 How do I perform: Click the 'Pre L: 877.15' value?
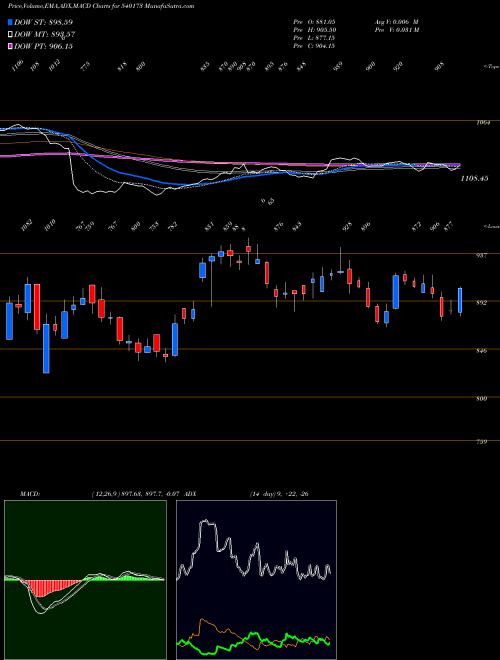coord(314,38)
